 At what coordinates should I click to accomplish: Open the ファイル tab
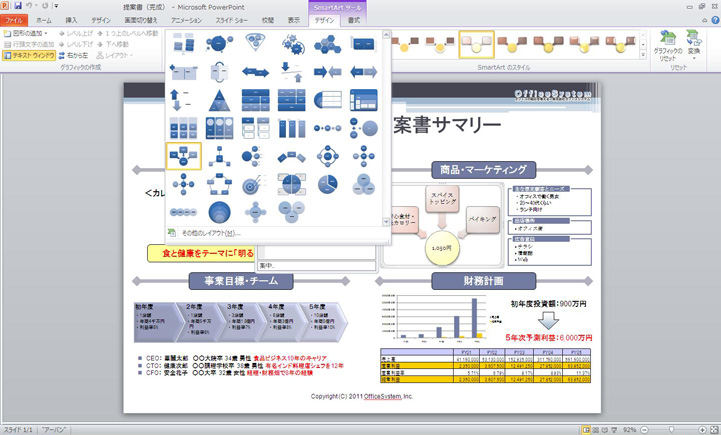point(14,20)
